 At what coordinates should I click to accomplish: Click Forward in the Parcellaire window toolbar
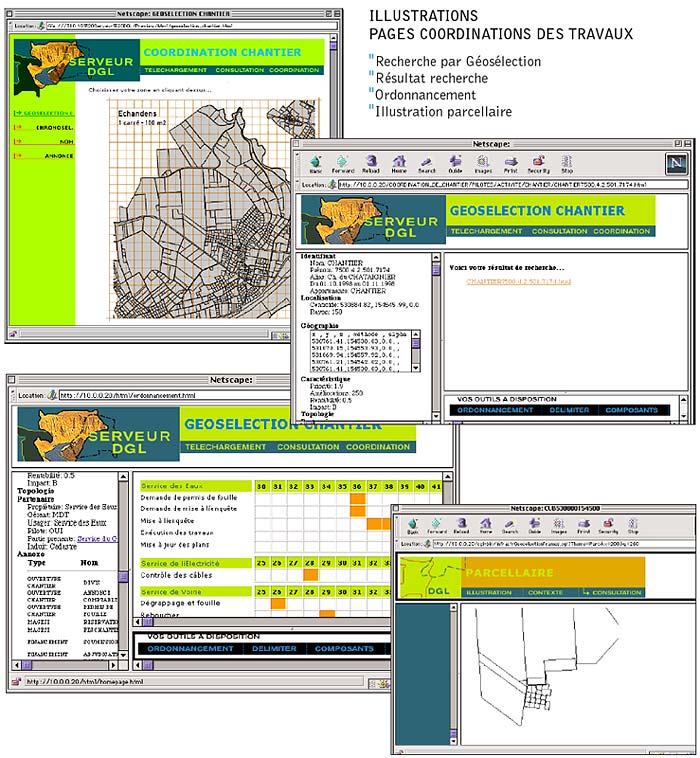pos(437,526)
